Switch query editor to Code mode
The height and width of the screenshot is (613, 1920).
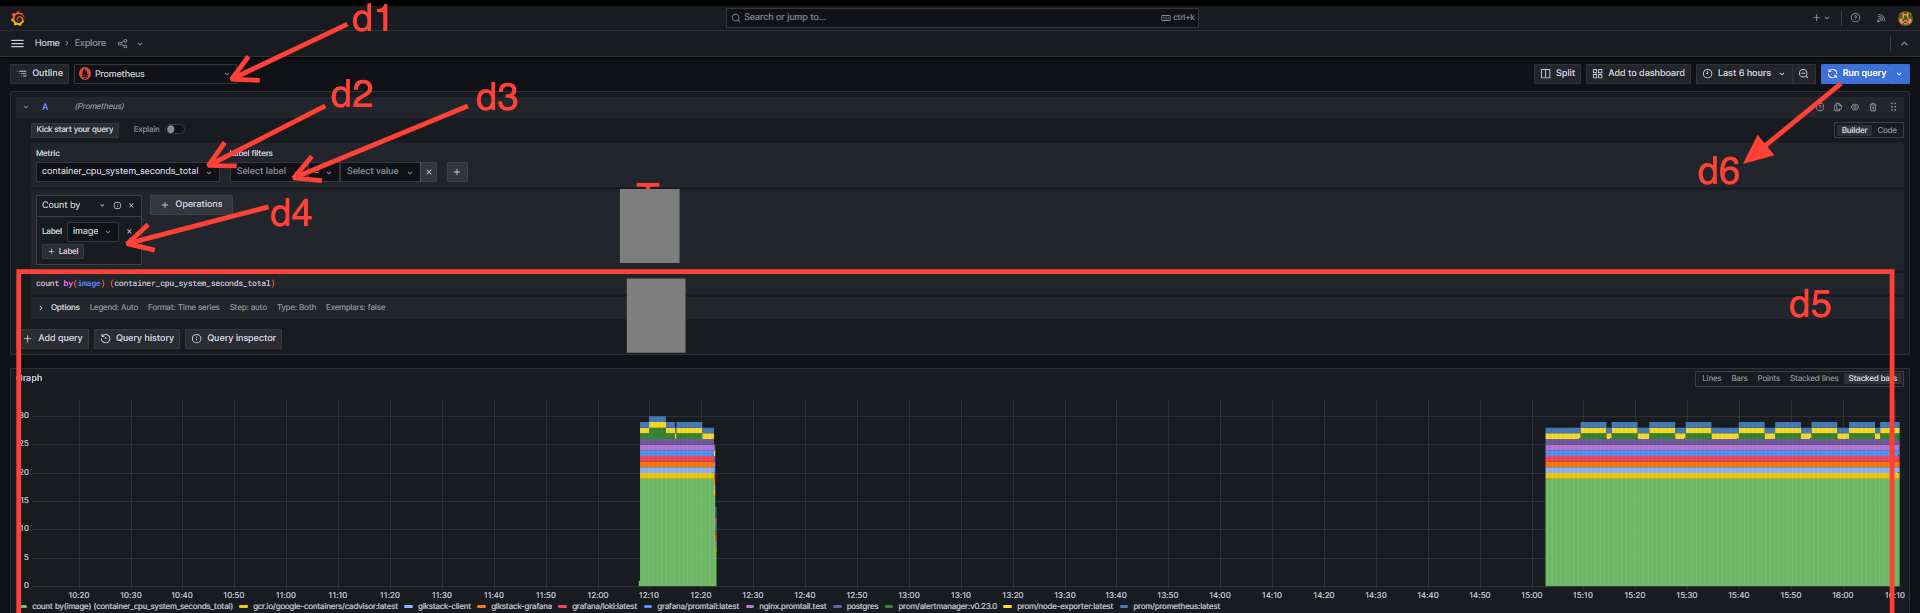[1887, 130]
